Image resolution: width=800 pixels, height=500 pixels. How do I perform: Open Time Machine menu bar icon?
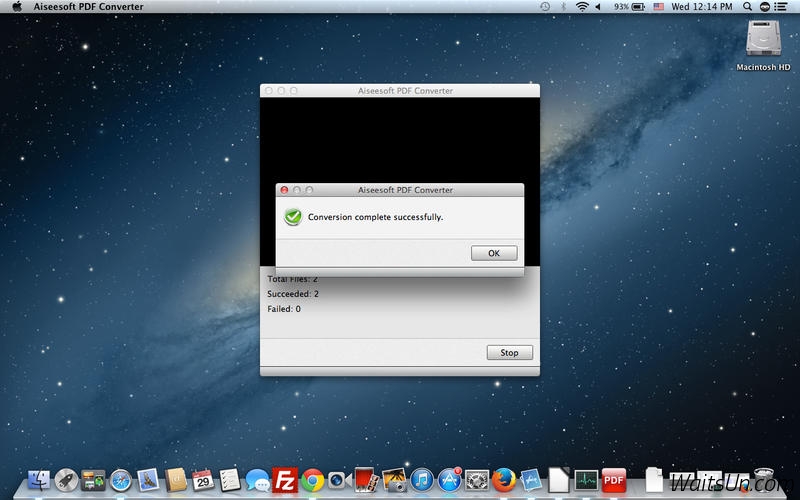point(545,7)
